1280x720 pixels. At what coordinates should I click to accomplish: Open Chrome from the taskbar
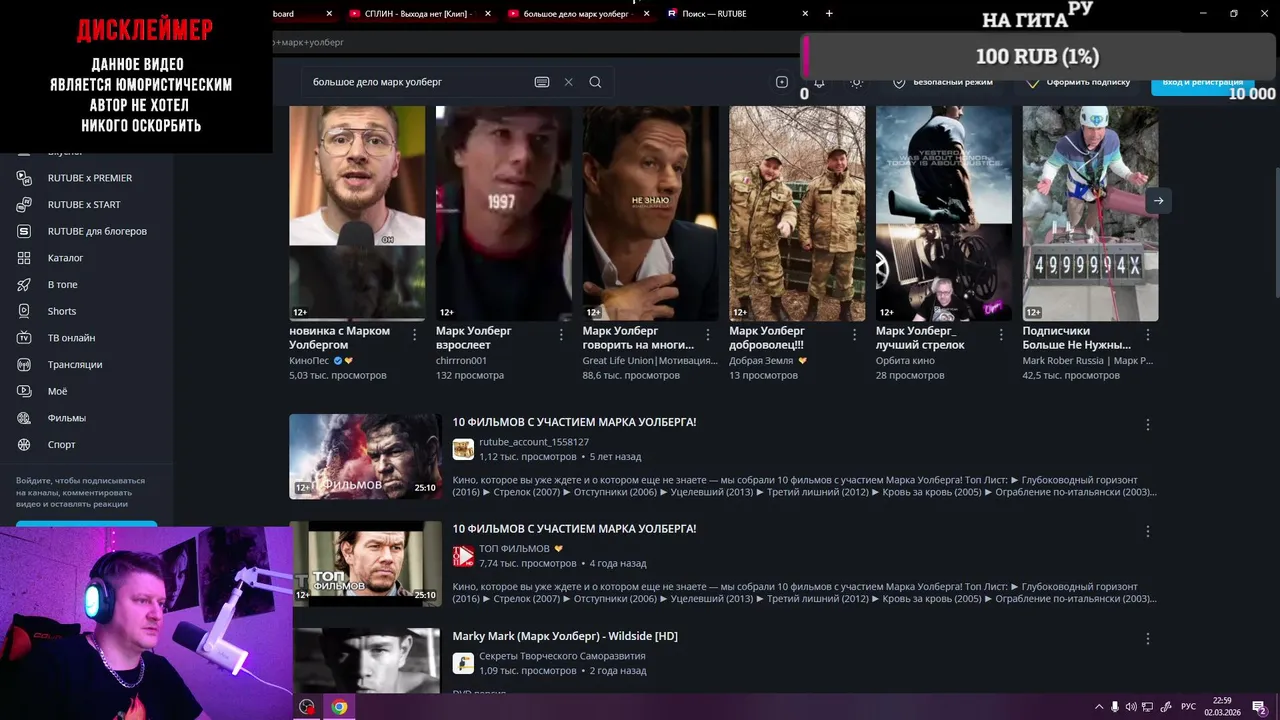tap(339, 707)
